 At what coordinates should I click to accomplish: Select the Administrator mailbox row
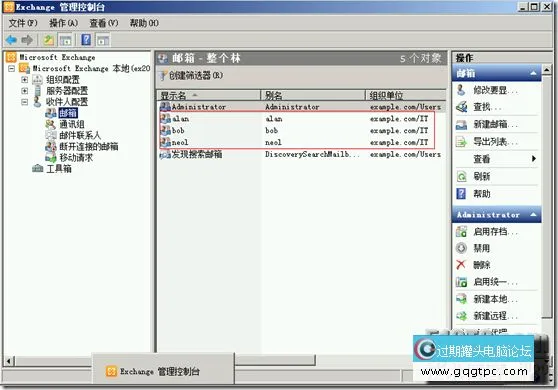coord(301,106)
